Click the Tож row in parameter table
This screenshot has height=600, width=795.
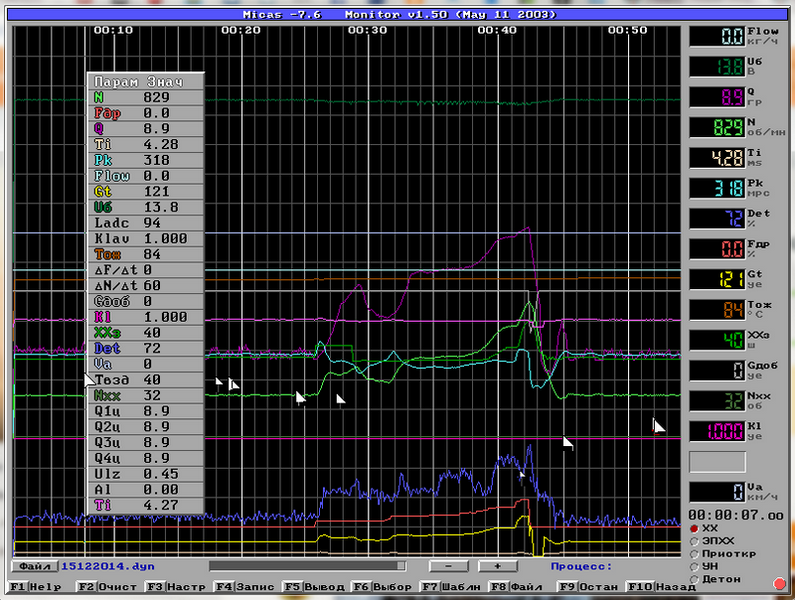click(x=145, y=254)
